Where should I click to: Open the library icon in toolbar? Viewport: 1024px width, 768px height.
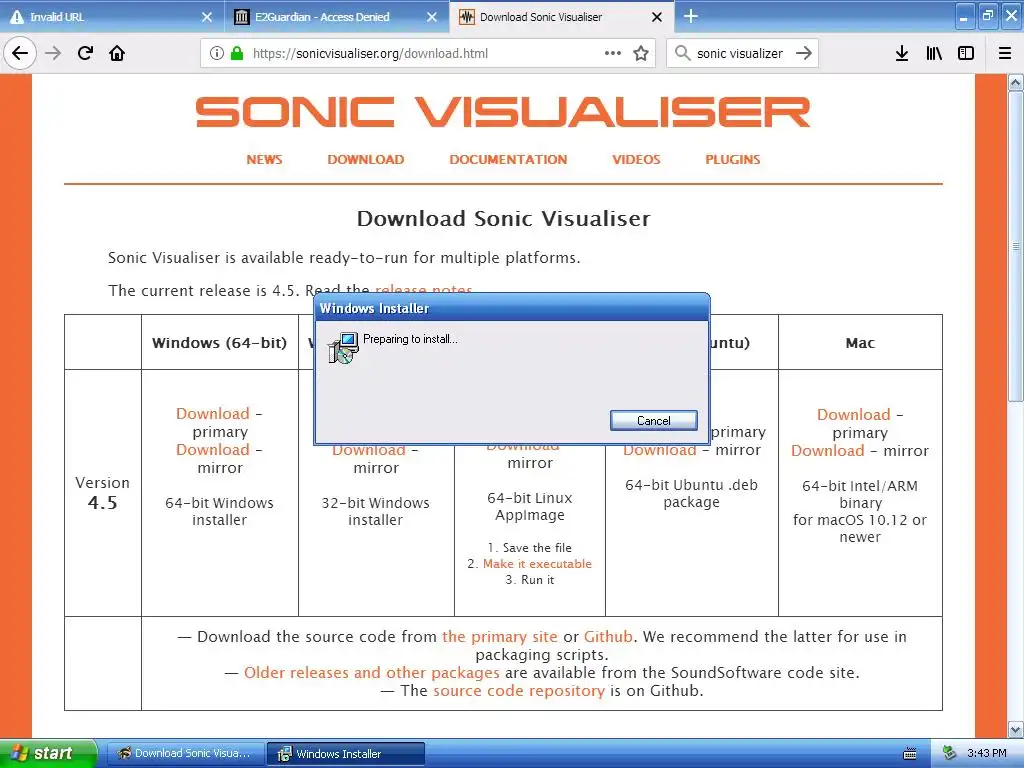pyautogui.click(x=934, y=53)
